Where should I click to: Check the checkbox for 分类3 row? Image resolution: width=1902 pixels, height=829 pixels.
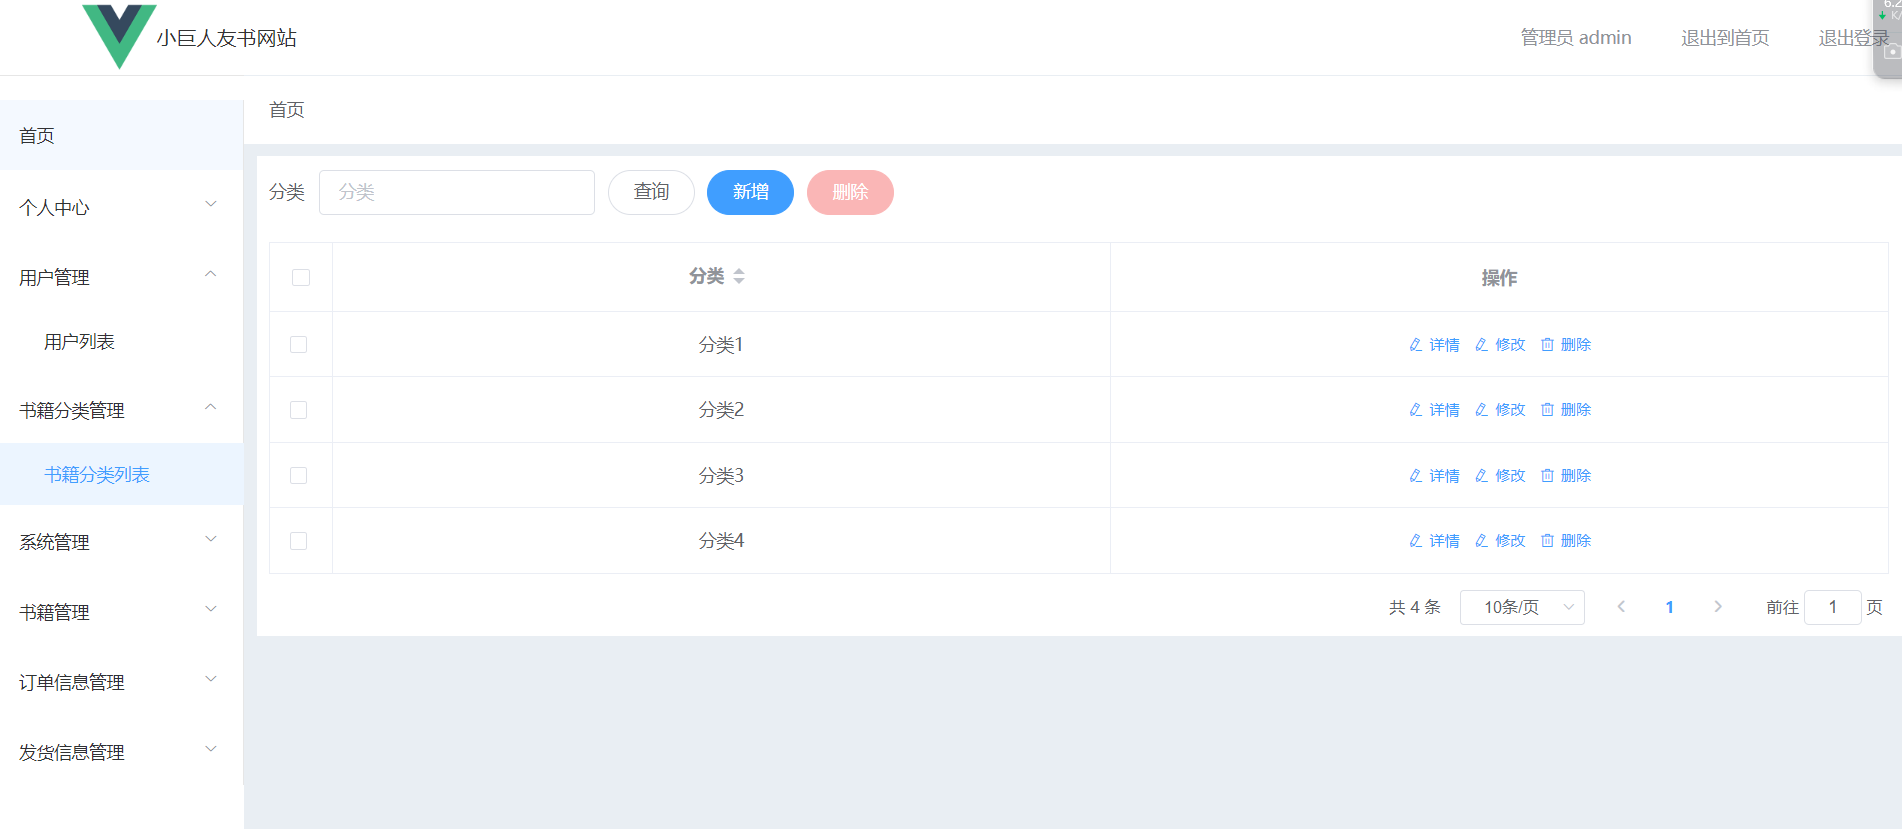298,475
